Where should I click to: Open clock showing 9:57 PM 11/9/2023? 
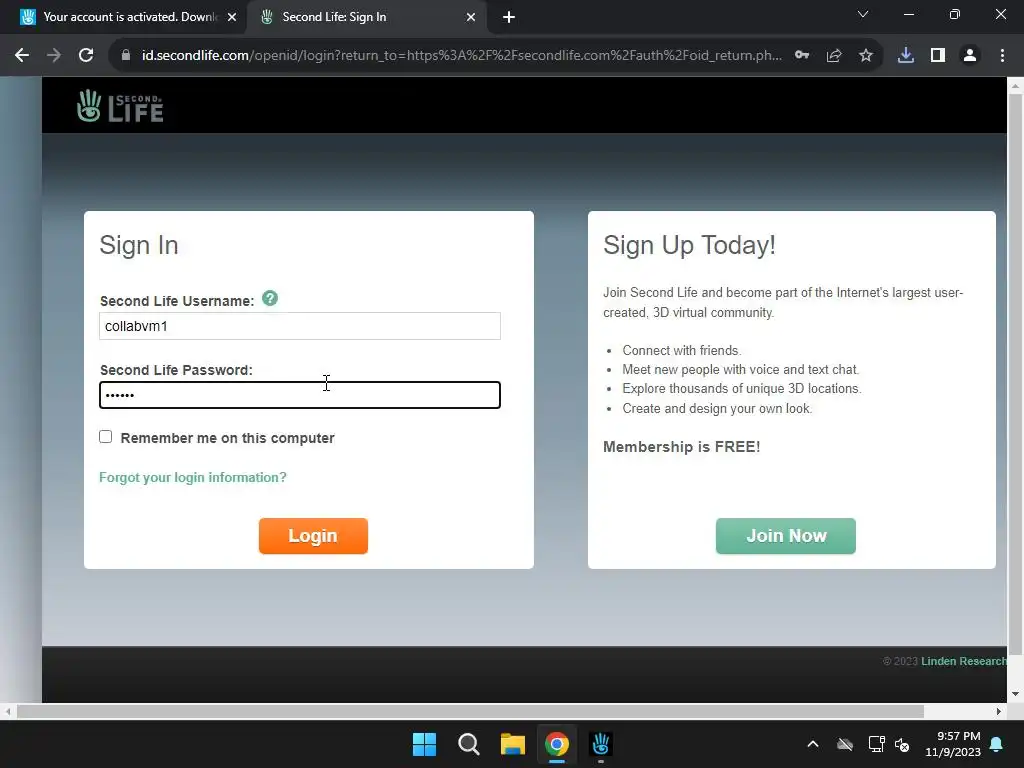pyautogui.click(x=953, y=744)
